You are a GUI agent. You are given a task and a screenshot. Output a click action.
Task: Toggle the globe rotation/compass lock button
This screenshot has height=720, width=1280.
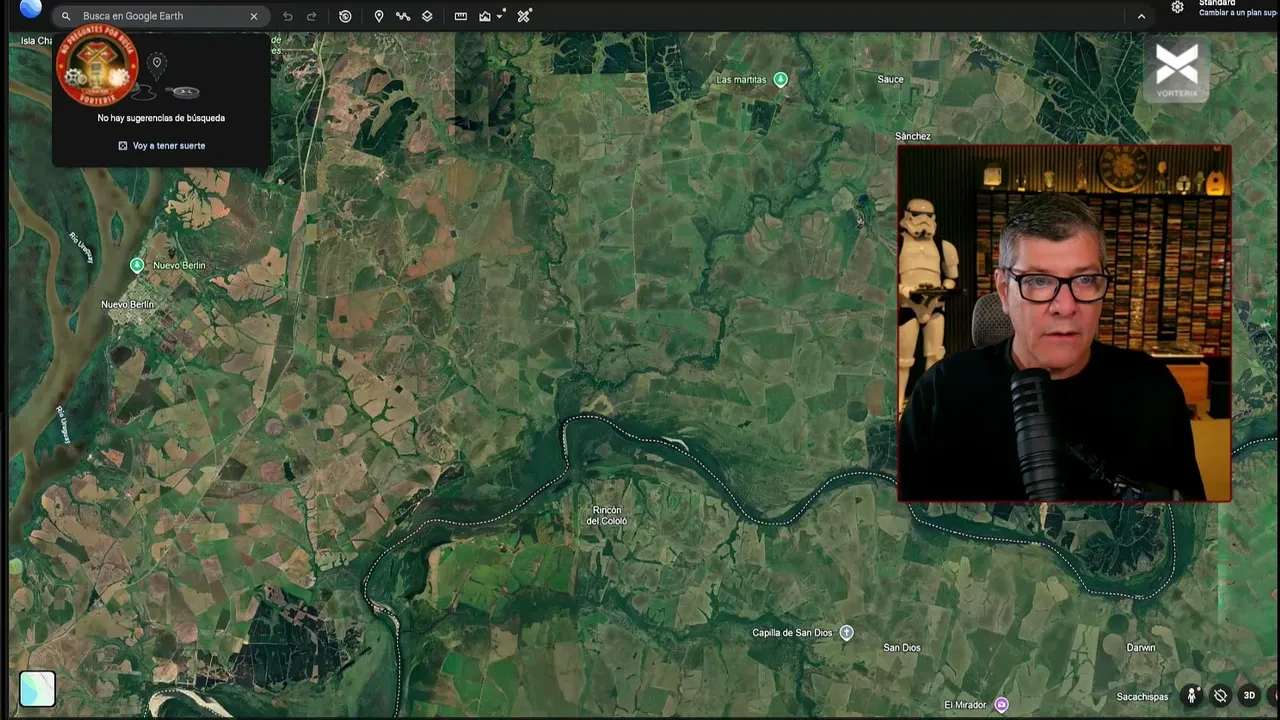(1220, 695)
